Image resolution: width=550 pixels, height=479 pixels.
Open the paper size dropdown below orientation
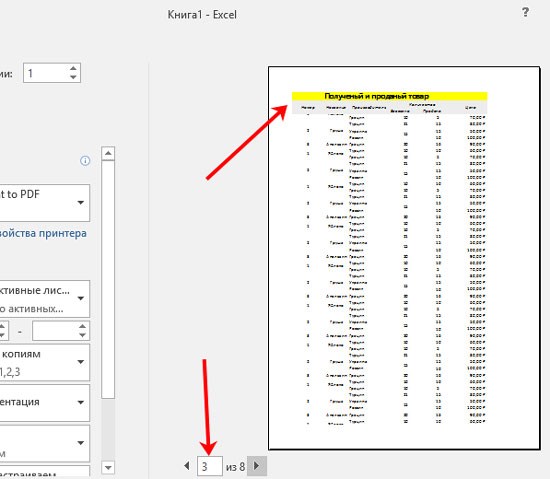tap(45, 443)
